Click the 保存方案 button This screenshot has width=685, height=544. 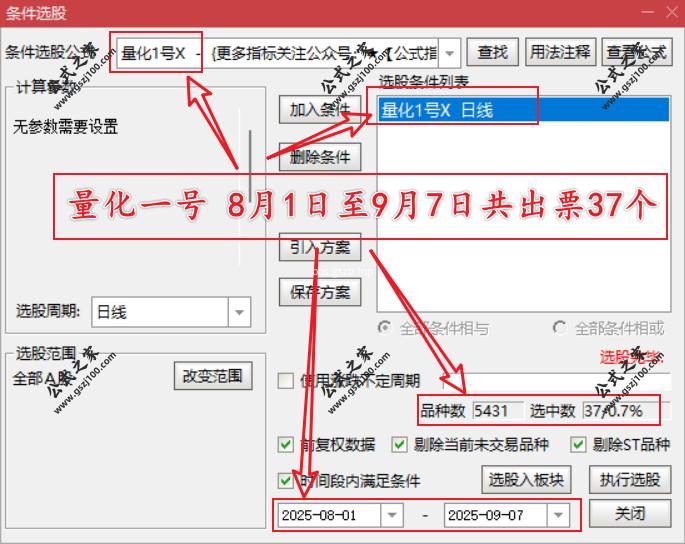coord(320,292)
